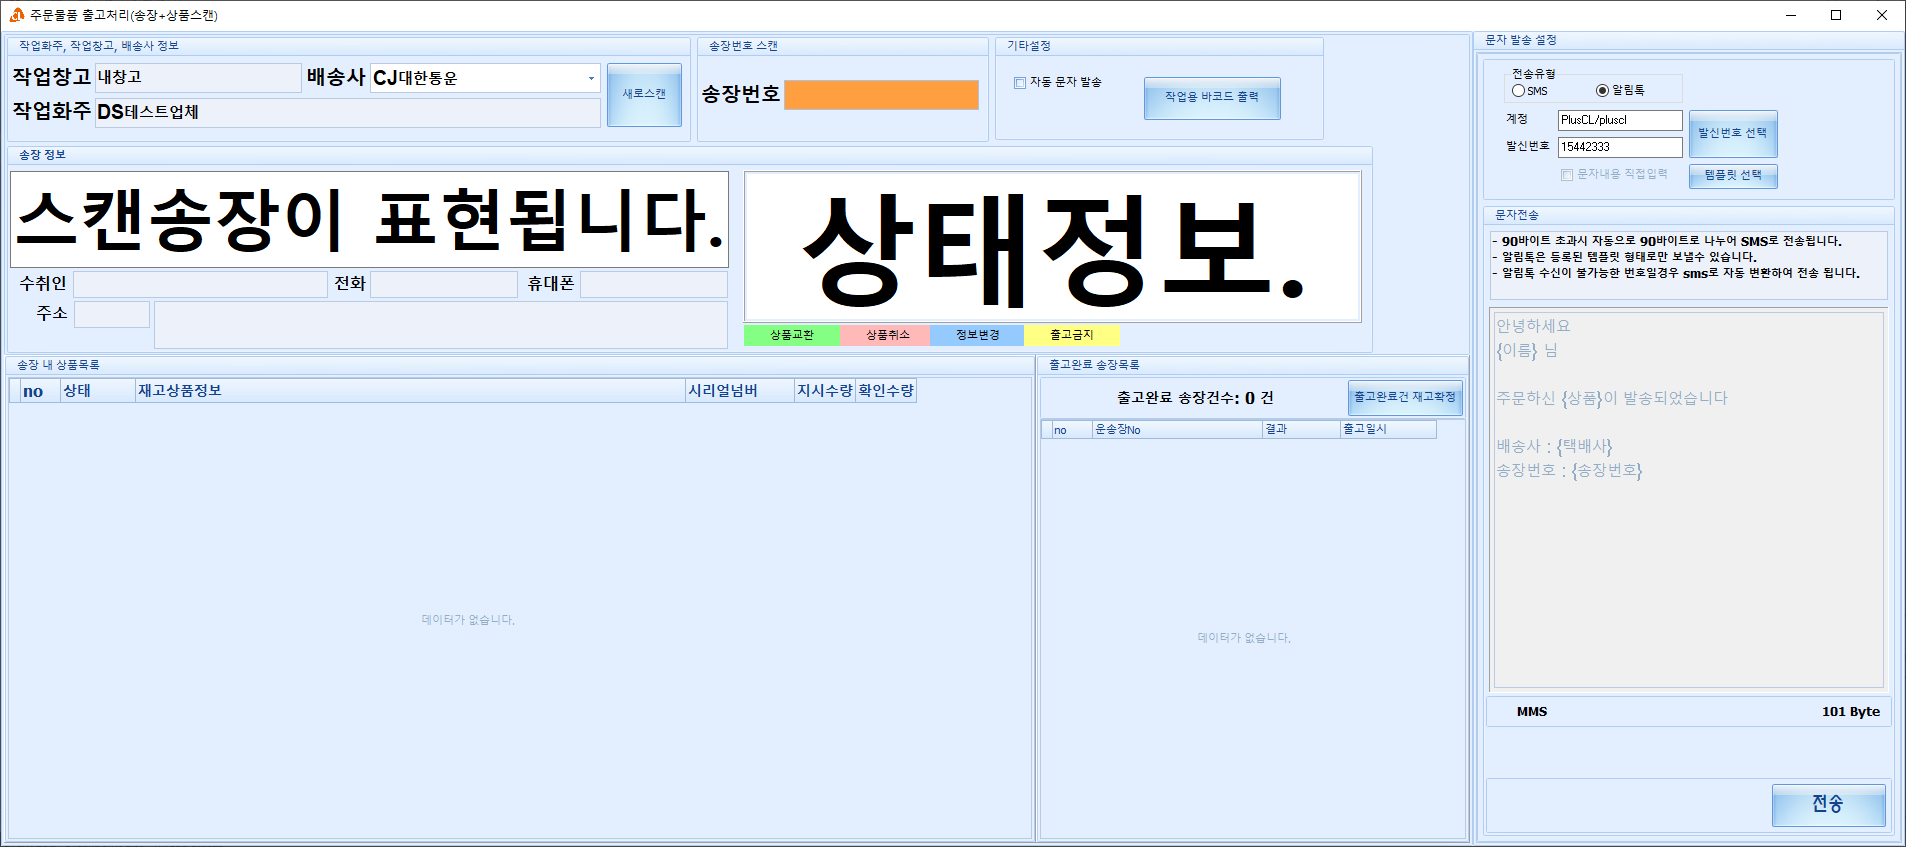Click the 확인수량 column header
Viewport: 1906px width, 847px height.
coord(886,391)
